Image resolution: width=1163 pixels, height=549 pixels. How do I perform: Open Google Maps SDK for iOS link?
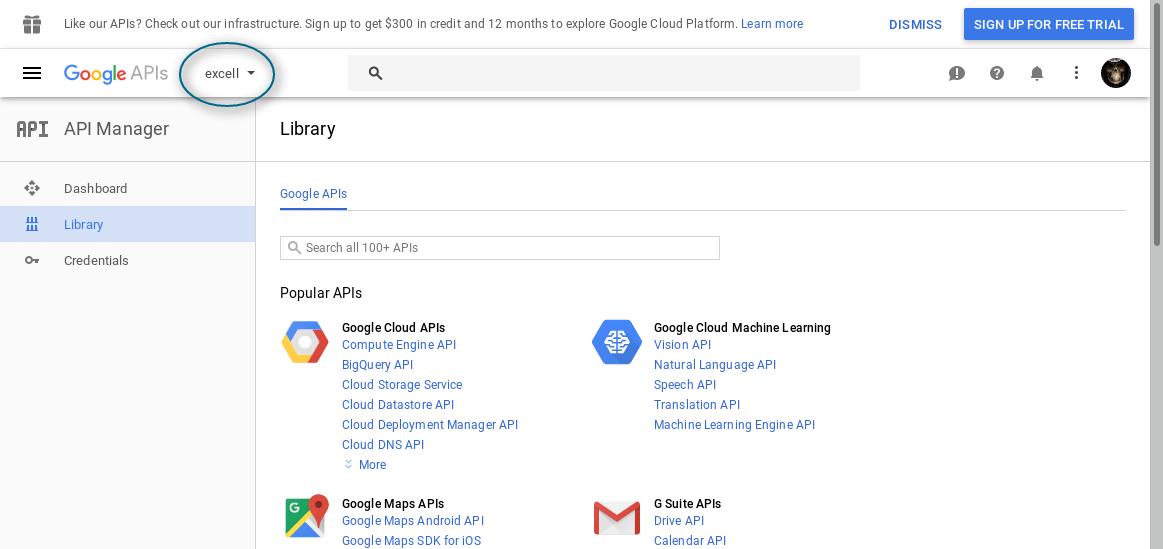[x=412, y=542]
